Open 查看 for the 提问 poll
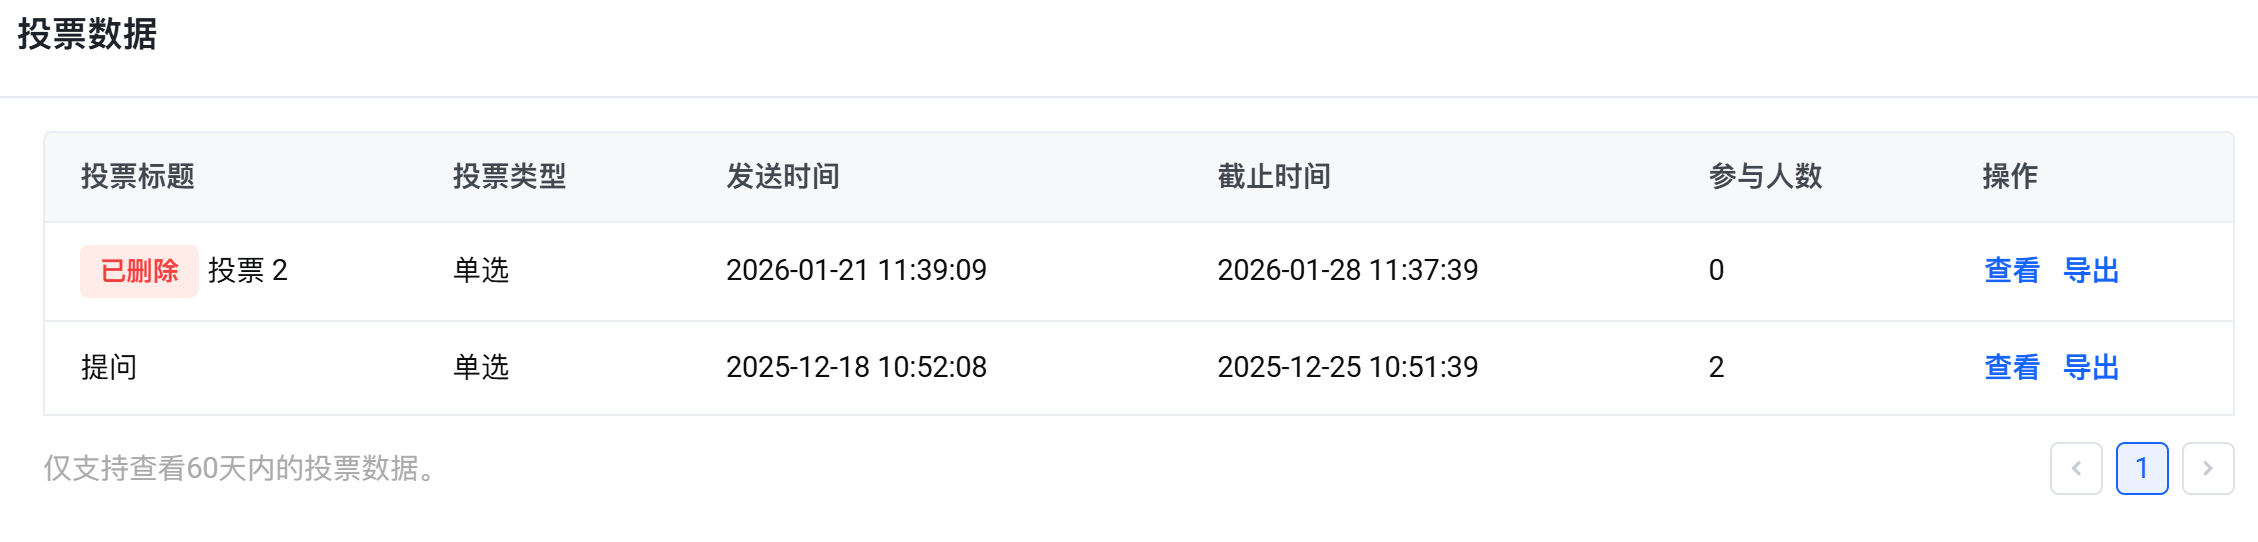Viewport: 2258px width, 542px height. point(2011,367)
